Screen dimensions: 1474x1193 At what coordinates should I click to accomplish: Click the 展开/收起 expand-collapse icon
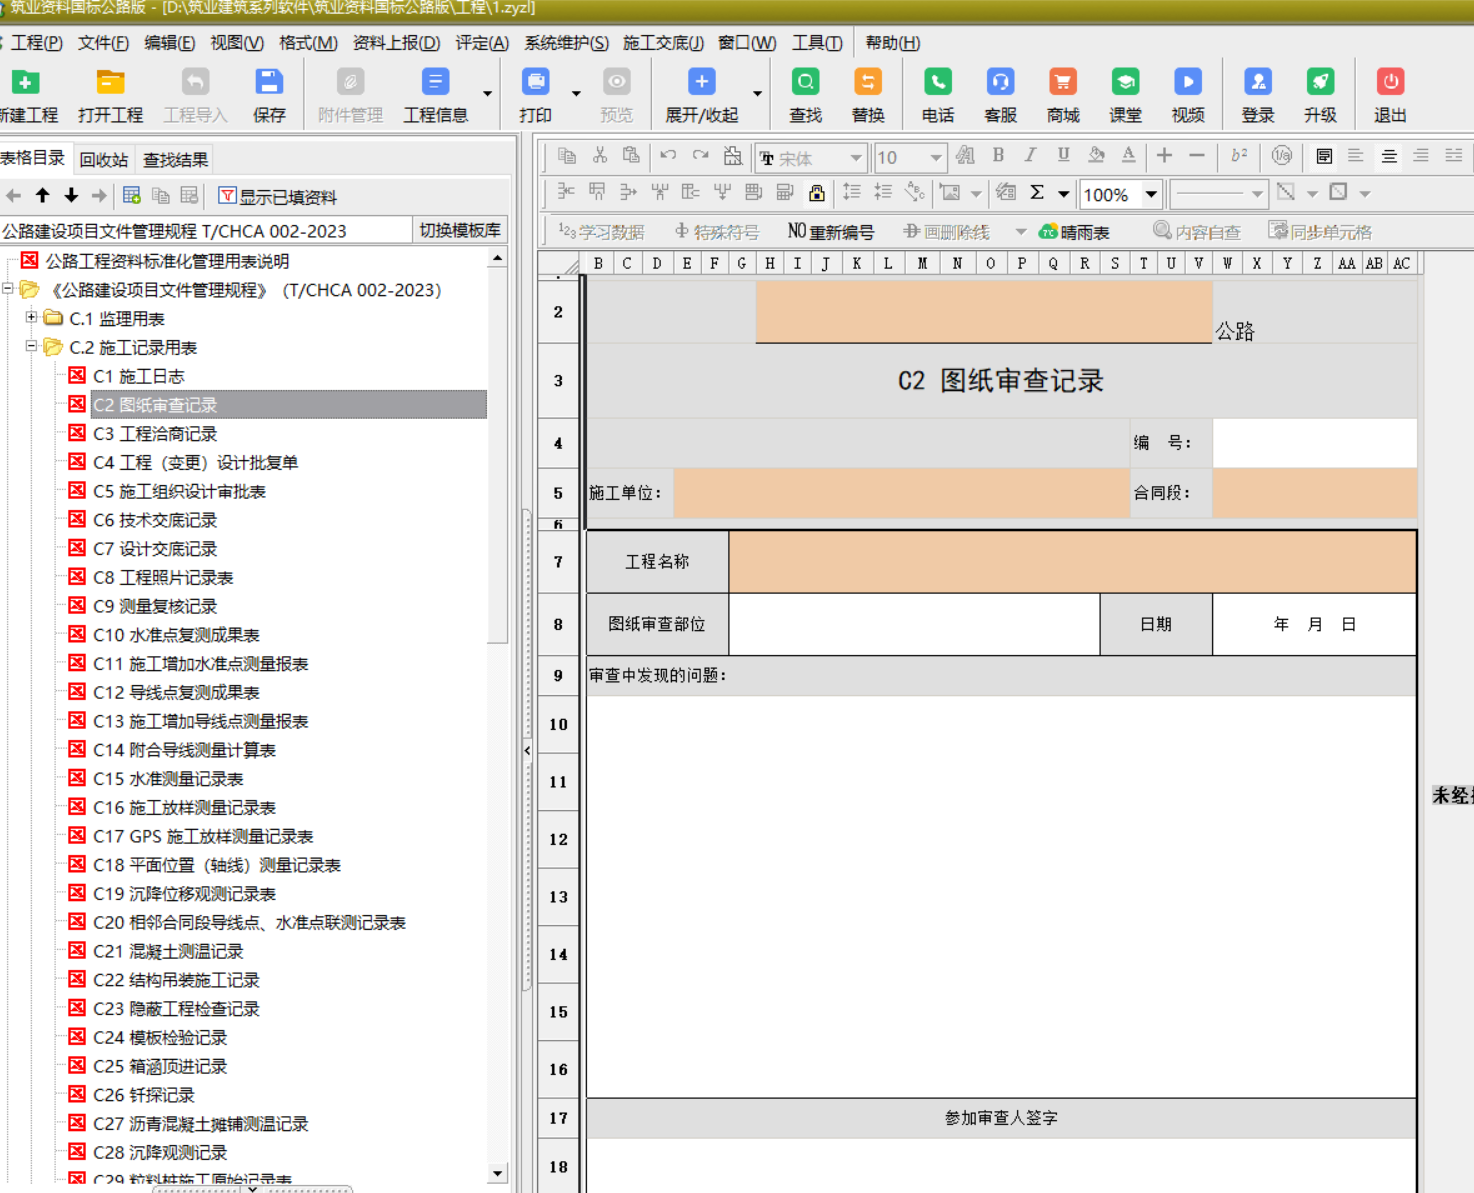701,83
